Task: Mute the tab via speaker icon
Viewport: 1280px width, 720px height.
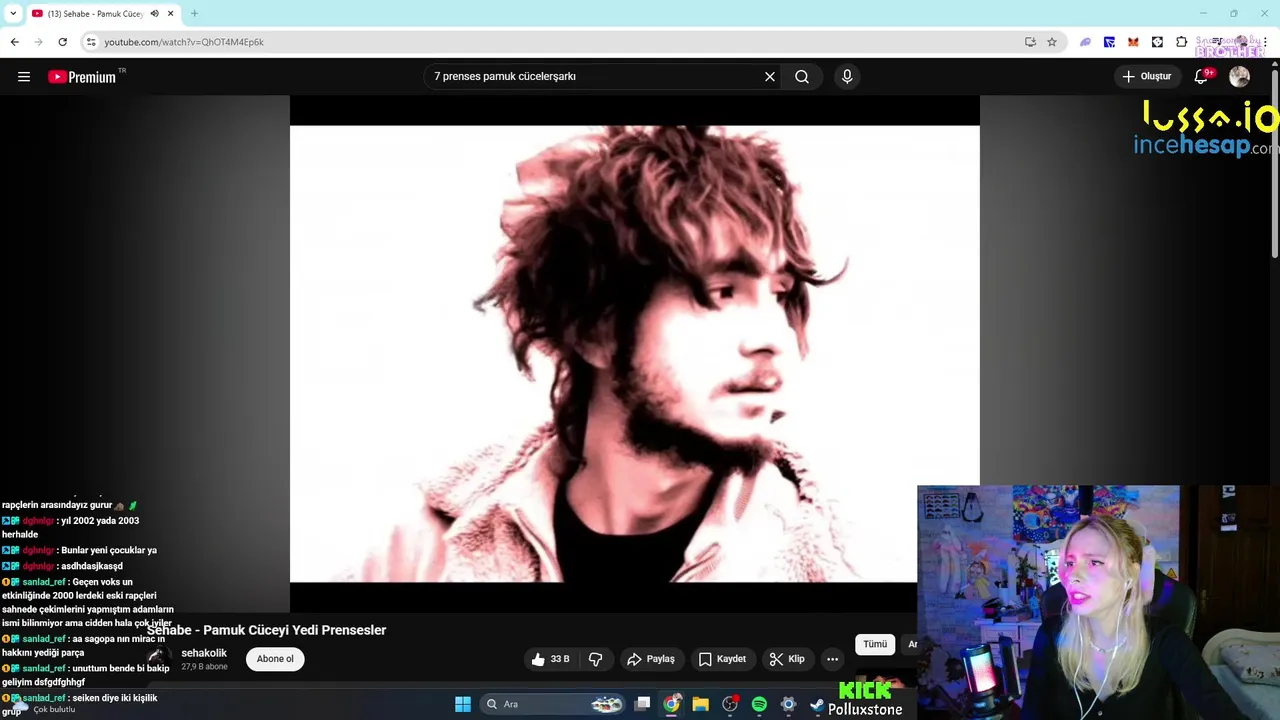Action: [155, 14]
